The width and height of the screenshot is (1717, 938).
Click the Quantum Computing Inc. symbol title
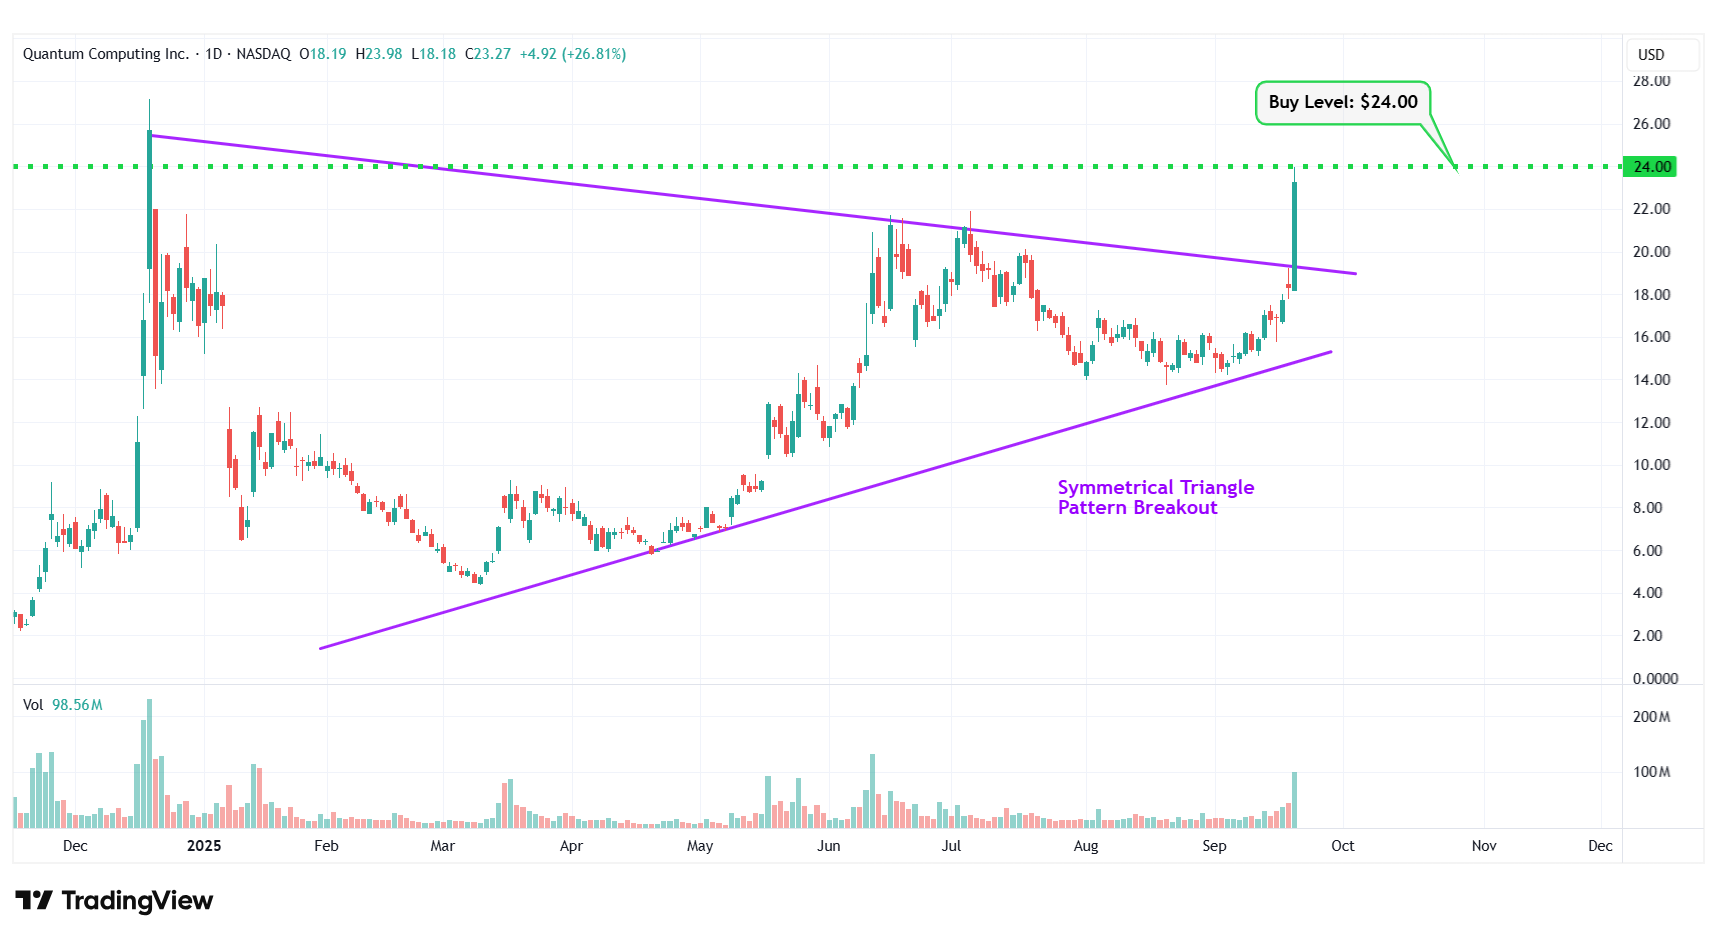(x=105, y=54)
